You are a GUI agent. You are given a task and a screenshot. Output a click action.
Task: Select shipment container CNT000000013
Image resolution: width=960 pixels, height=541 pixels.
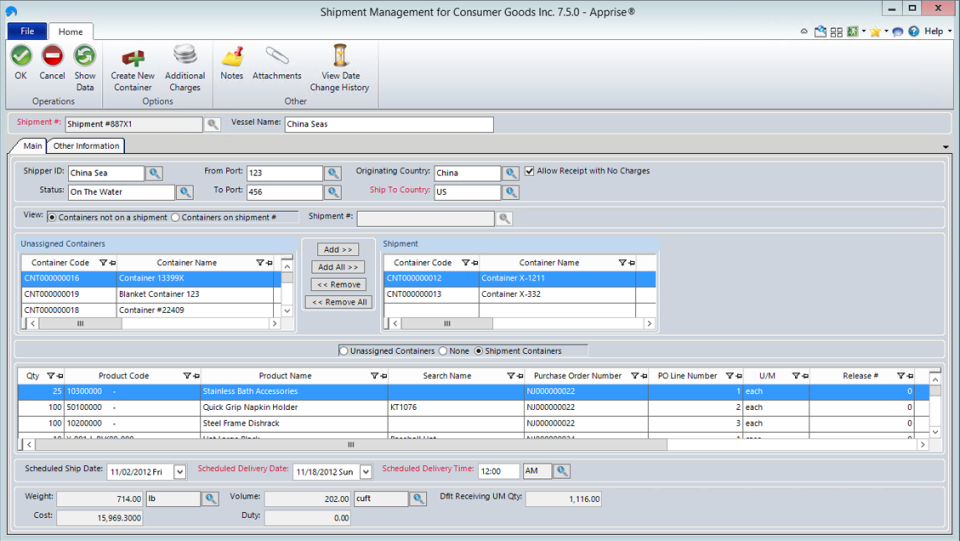(519, 294)
